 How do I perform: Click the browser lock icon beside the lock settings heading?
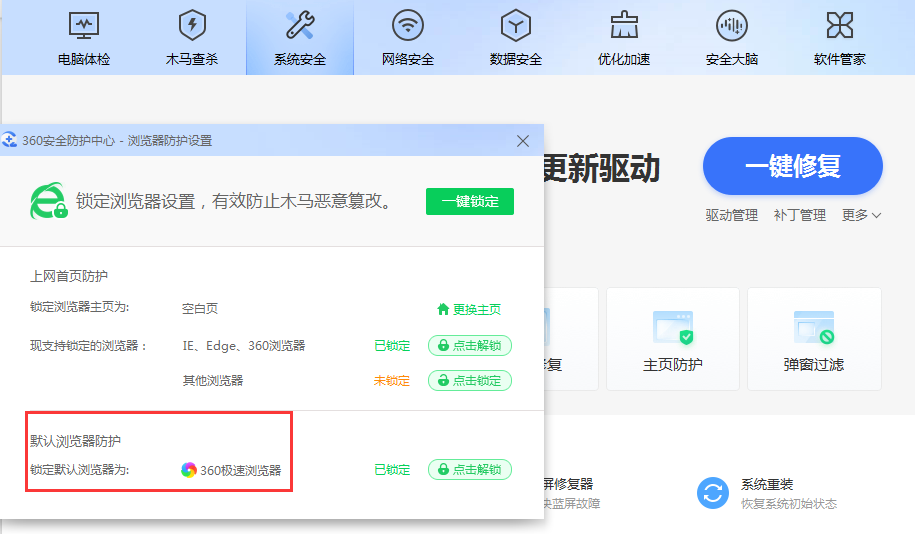point(48,201)
